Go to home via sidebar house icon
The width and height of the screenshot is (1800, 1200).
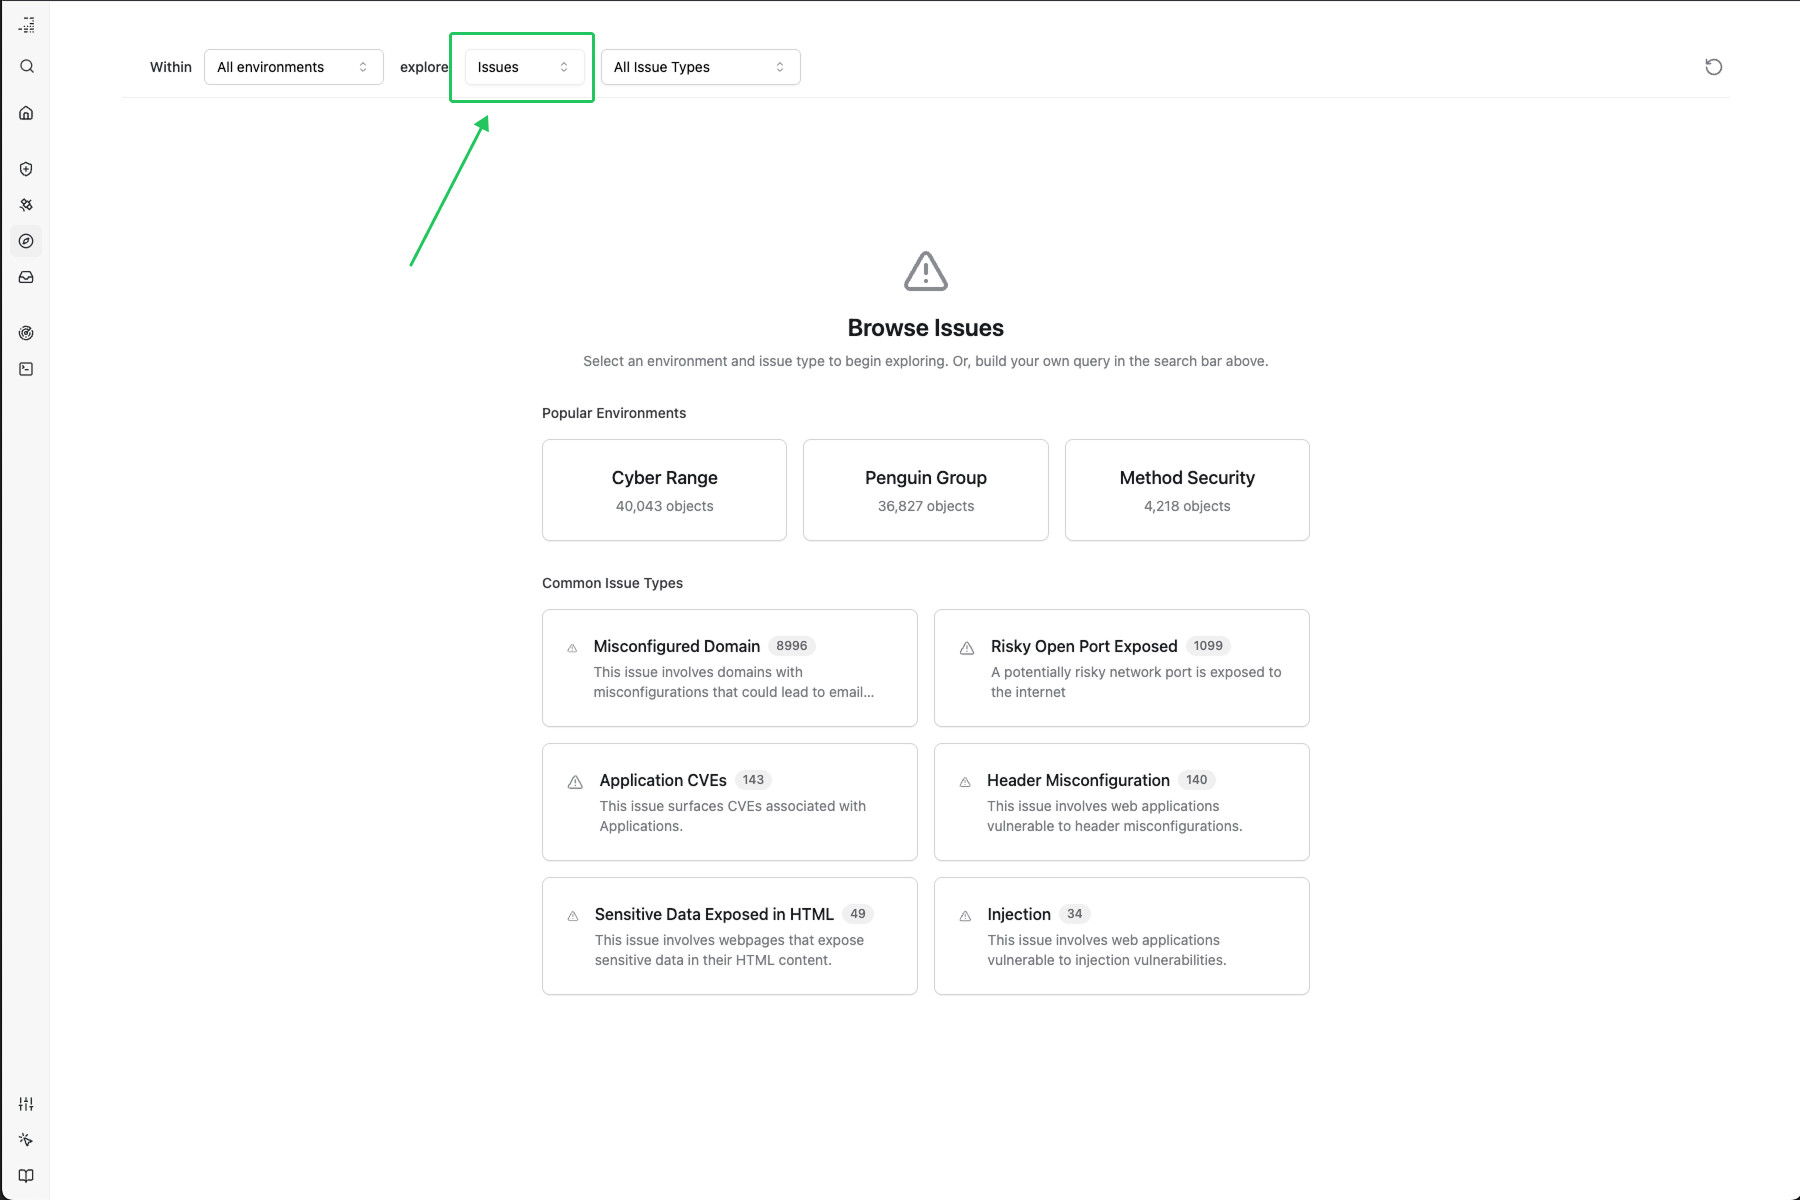tap(27, 113)
